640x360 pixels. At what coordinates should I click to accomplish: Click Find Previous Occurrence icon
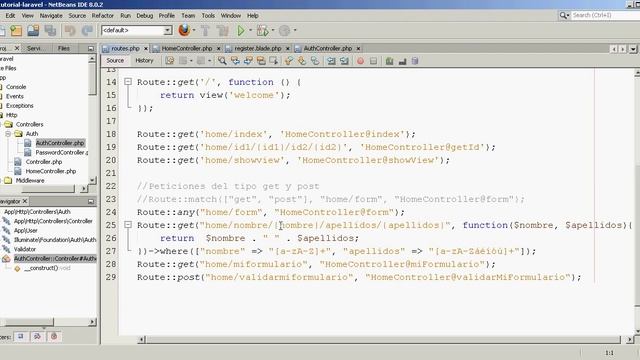point(235,61)
